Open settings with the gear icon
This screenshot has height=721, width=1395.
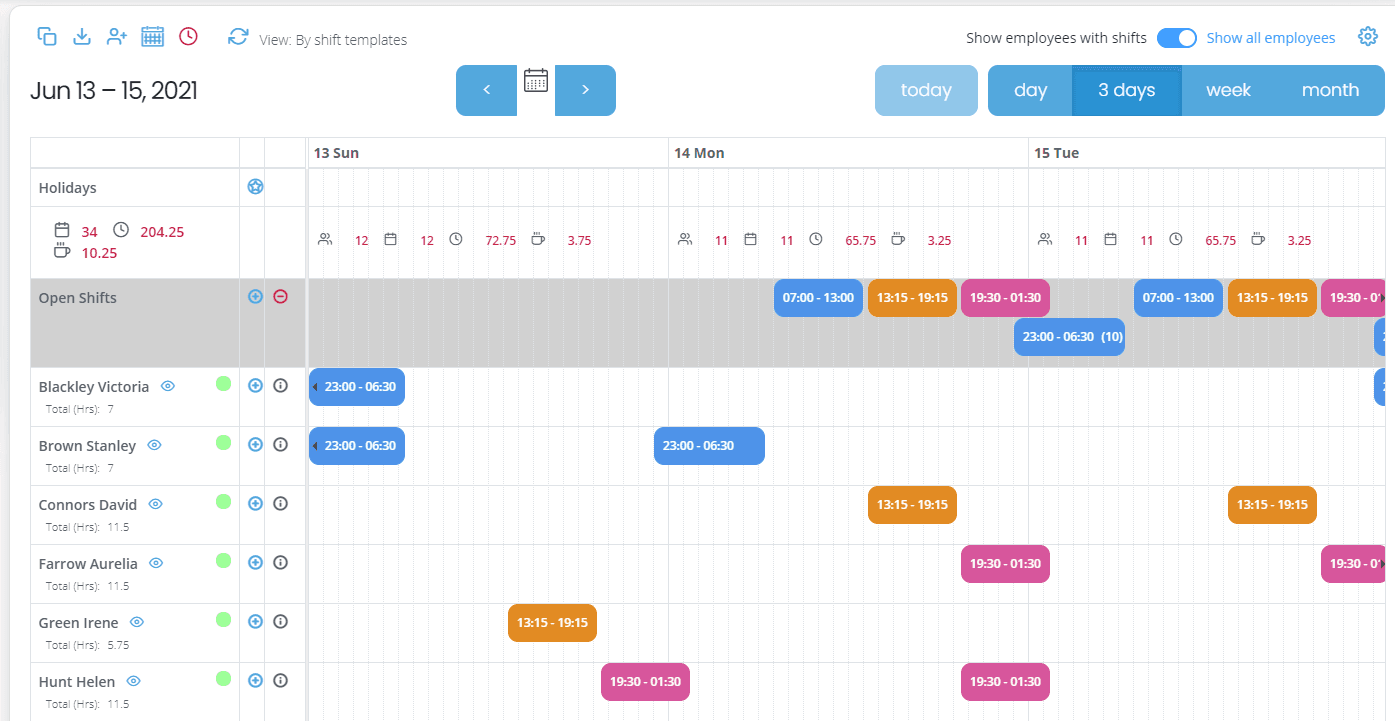(1367, 37)
